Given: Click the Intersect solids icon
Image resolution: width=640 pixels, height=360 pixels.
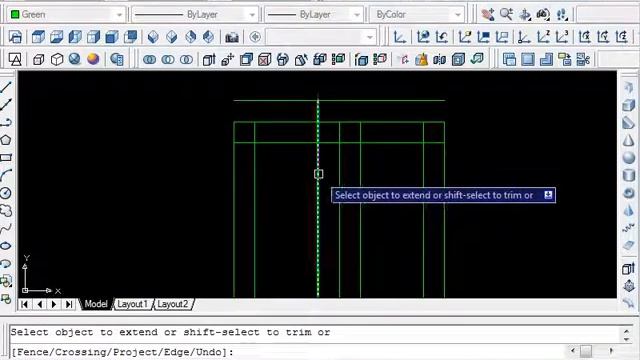Looking at the screenshot, I should [x=187, y=60].
